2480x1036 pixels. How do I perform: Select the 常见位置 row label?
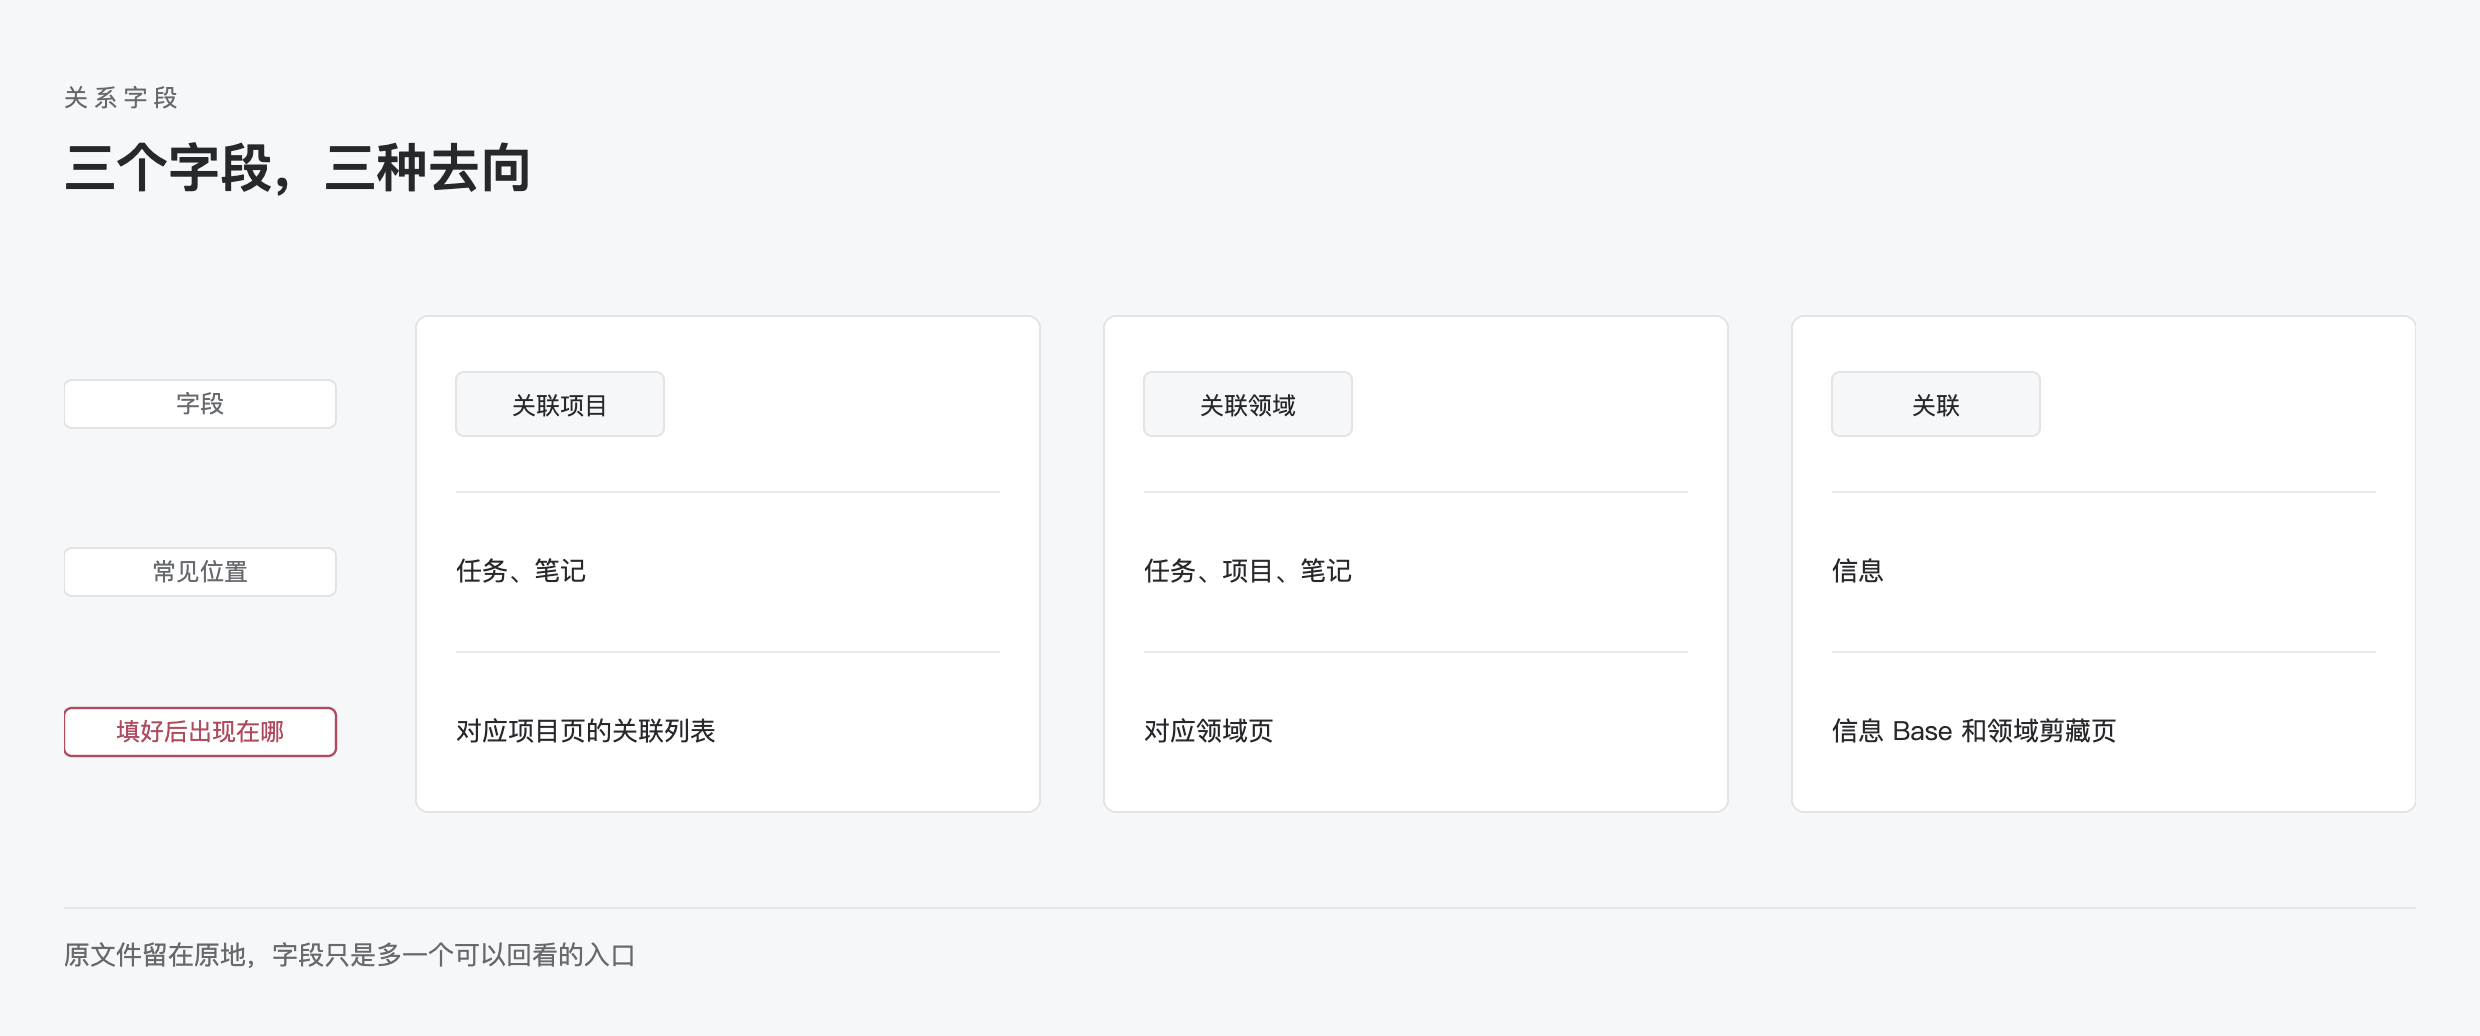pyautogui.click(x=200, y=572)
